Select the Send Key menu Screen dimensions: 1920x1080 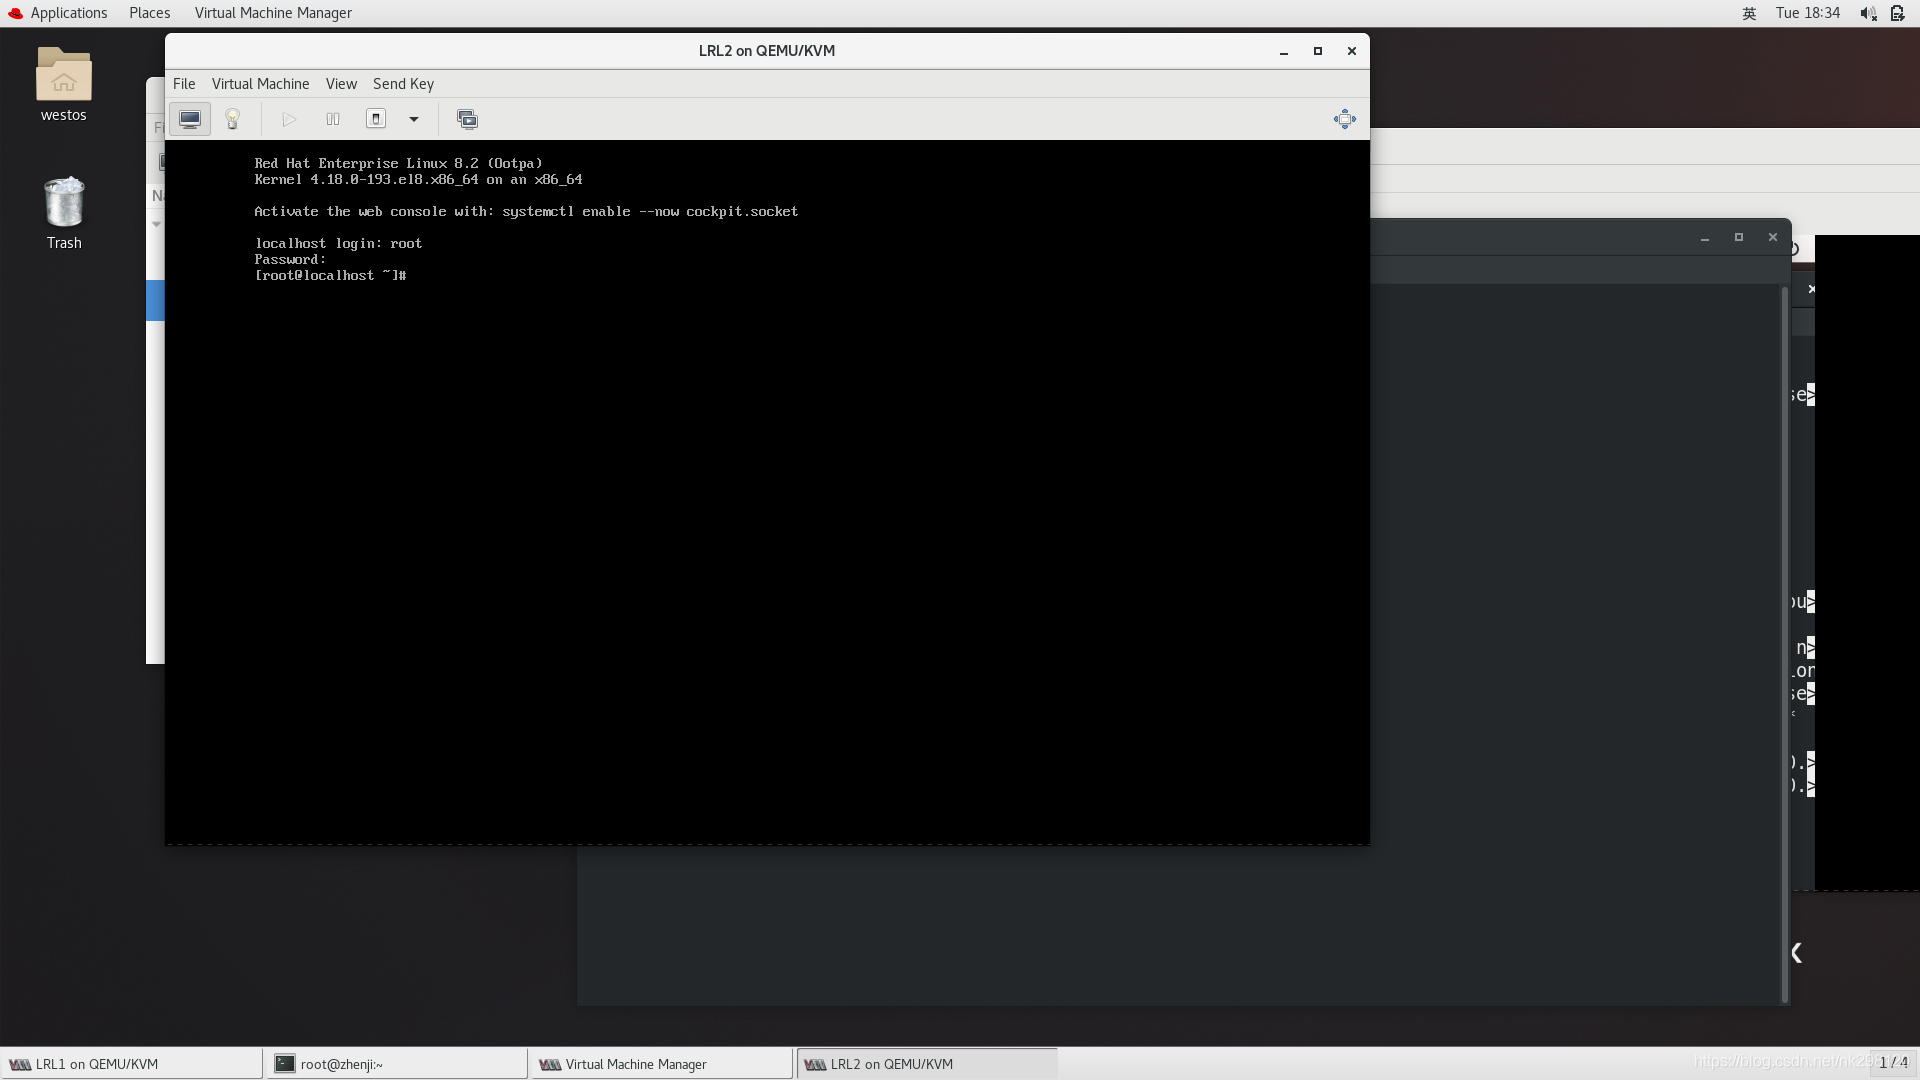402,82
